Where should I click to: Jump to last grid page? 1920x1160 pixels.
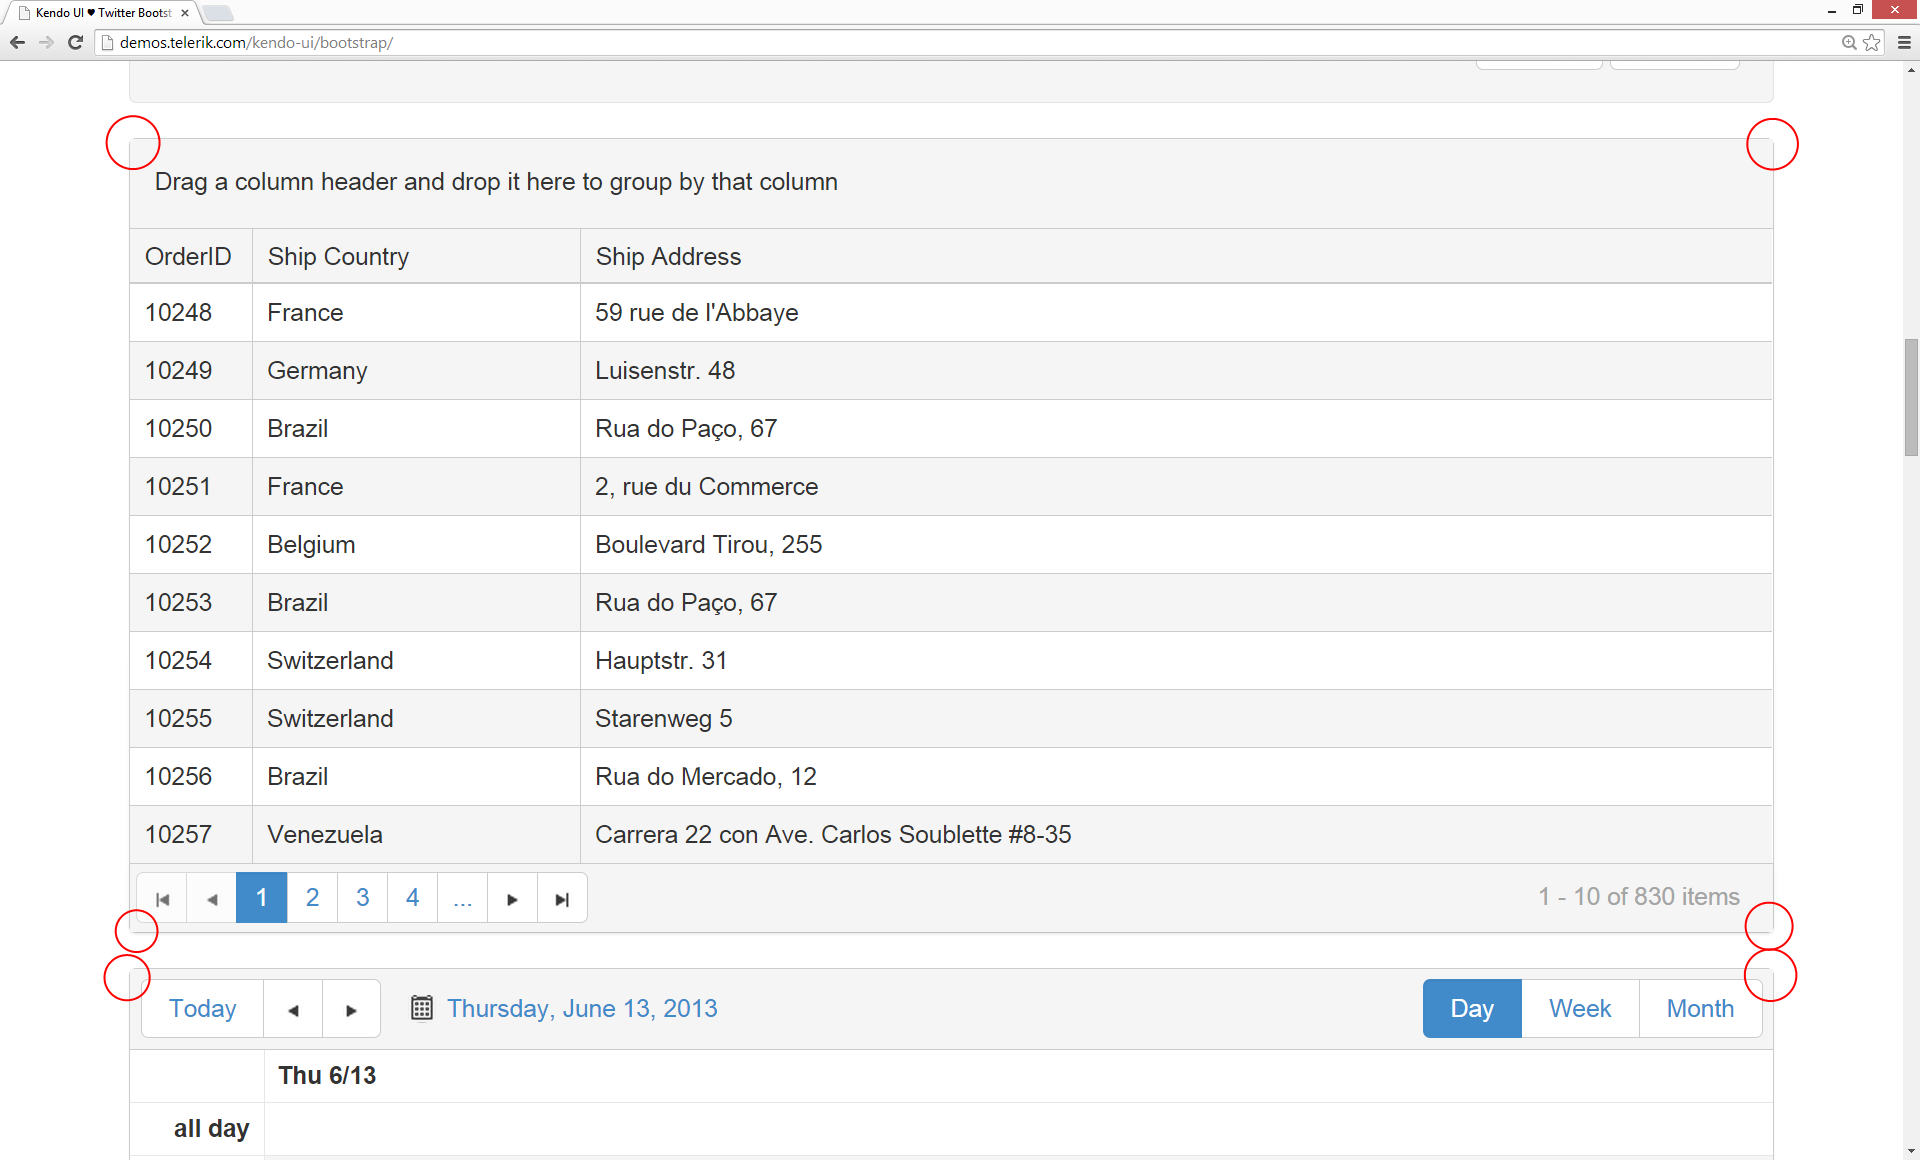coord(562,899)
